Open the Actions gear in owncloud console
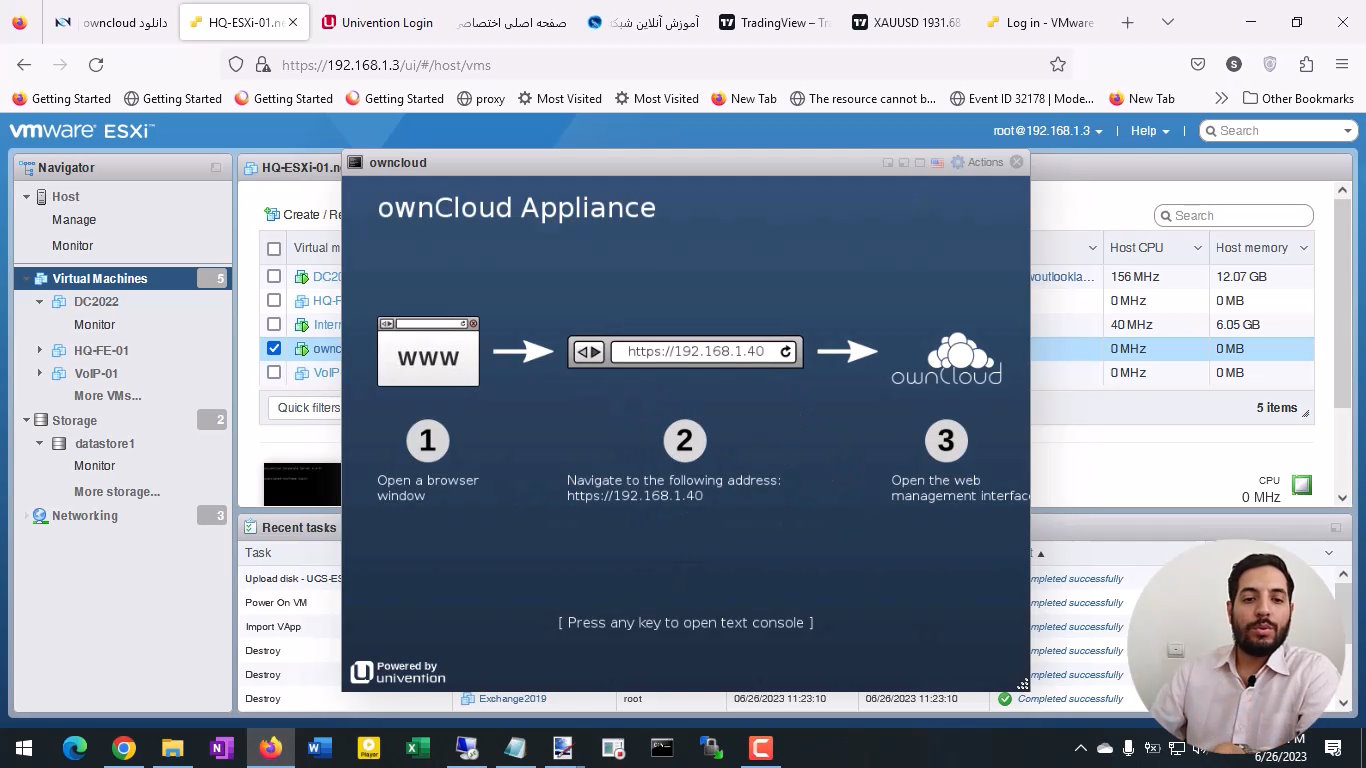The height and width of the screenshot is (768, 1366). pyautogui.click(x=977, y=162)
